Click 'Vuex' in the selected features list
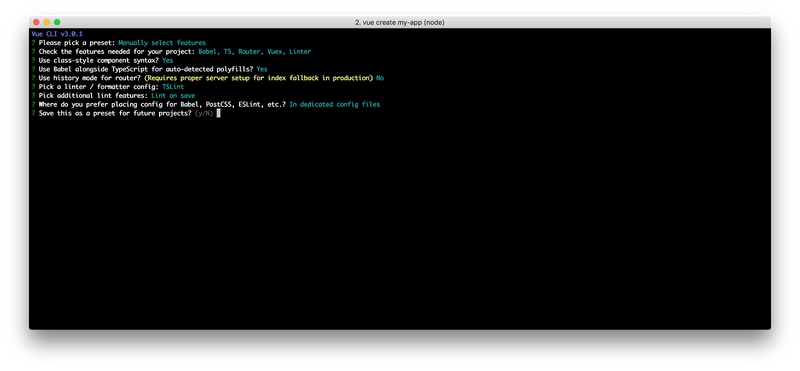Viewport: 800px width, 371px height. 274,52
